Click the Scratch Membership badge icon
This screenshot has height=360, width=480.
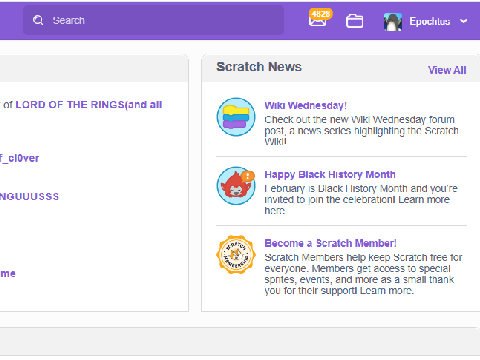pyautogui.click(x=236, y=255)
